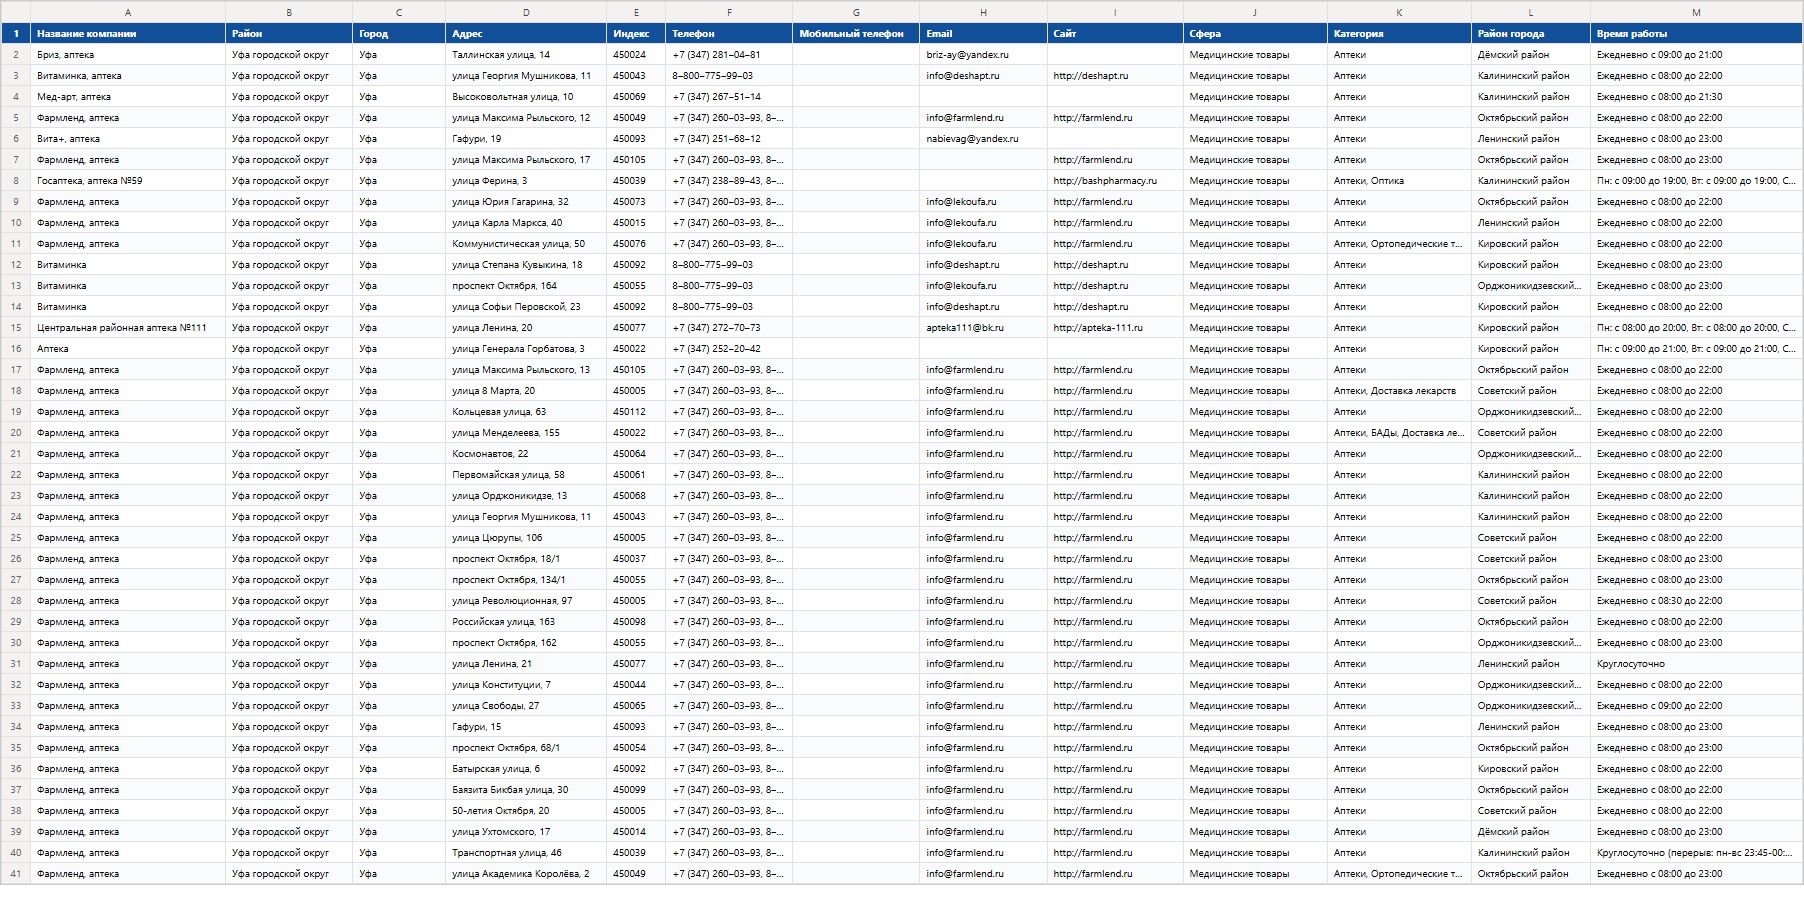Select the "Название компании" header cell
Image resolution: width=1804 pixels, height=902 pixels.
pos(128,33)
